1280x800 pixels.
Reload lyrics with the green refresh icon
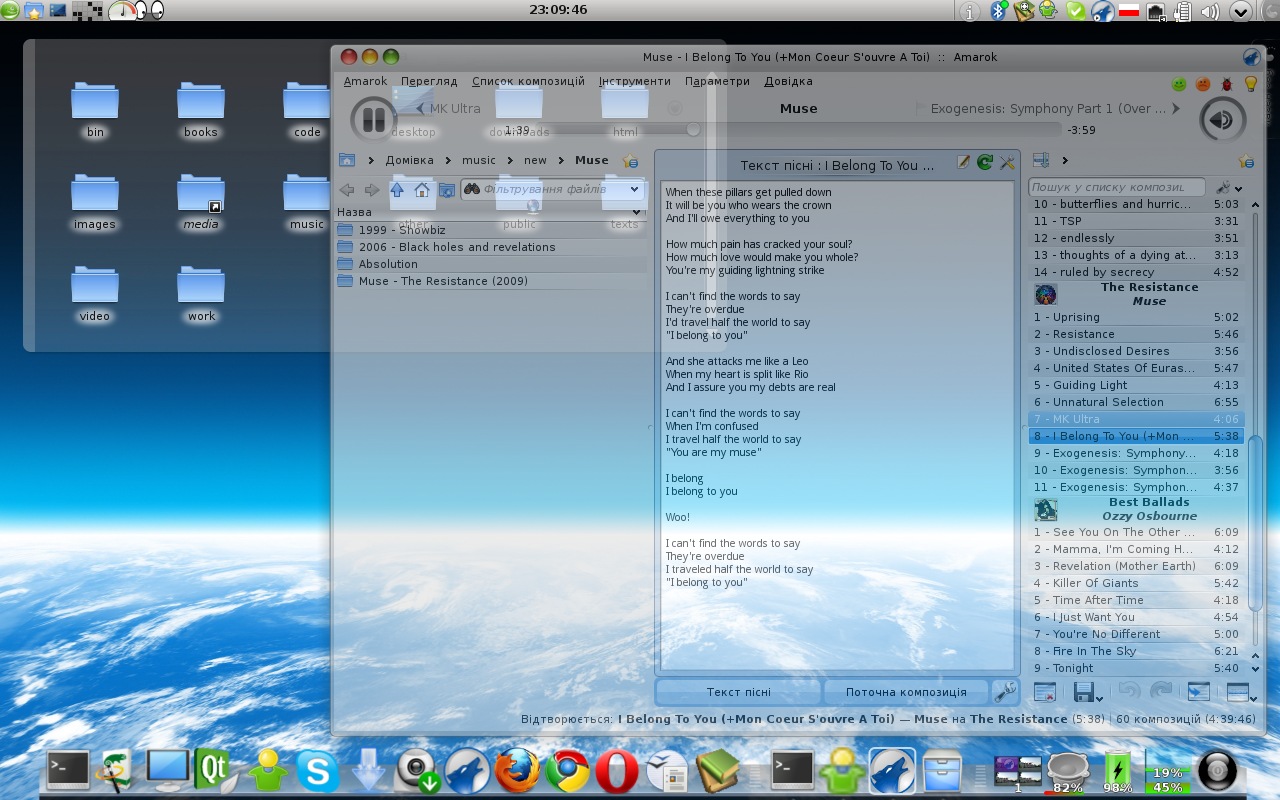tap(985, 162)
